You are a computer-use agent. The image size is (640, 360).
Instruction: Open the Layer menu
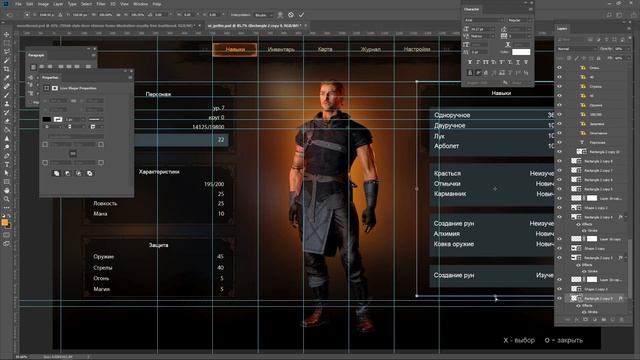(58, 4)
